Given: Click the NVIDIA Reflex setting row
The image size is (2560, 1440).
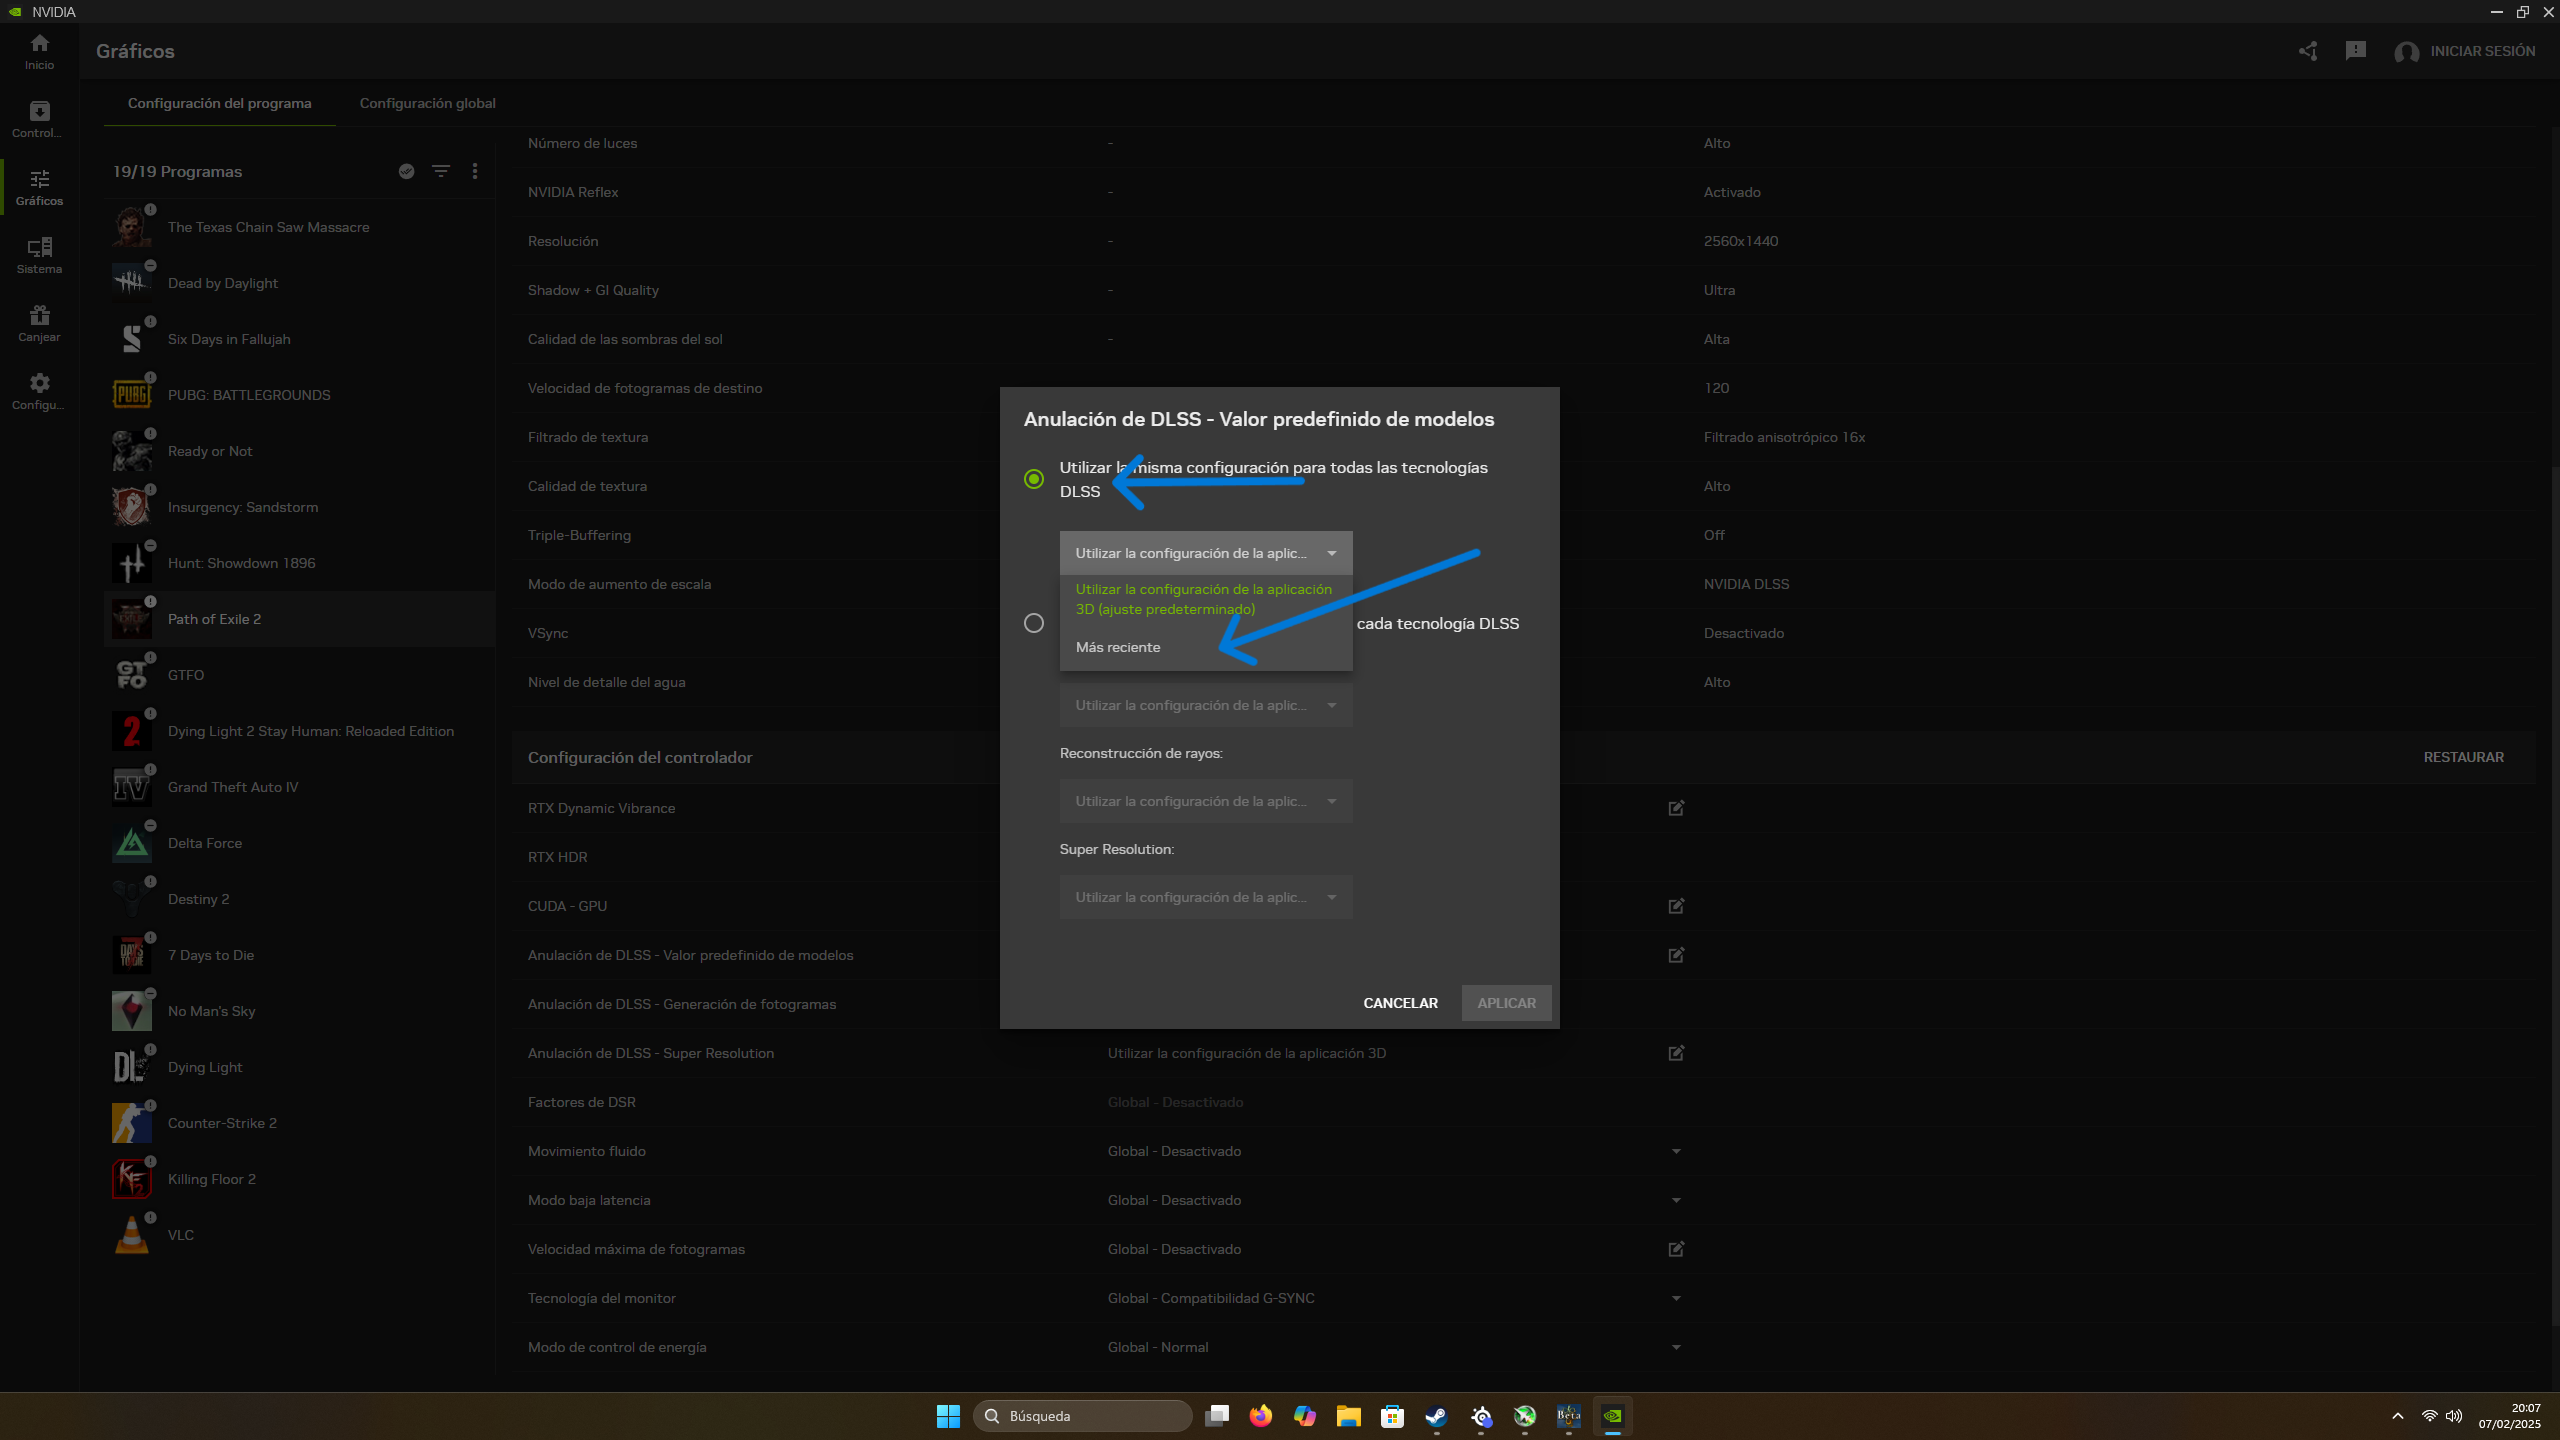Looking at the screenshot, I should click(1524, 192).
